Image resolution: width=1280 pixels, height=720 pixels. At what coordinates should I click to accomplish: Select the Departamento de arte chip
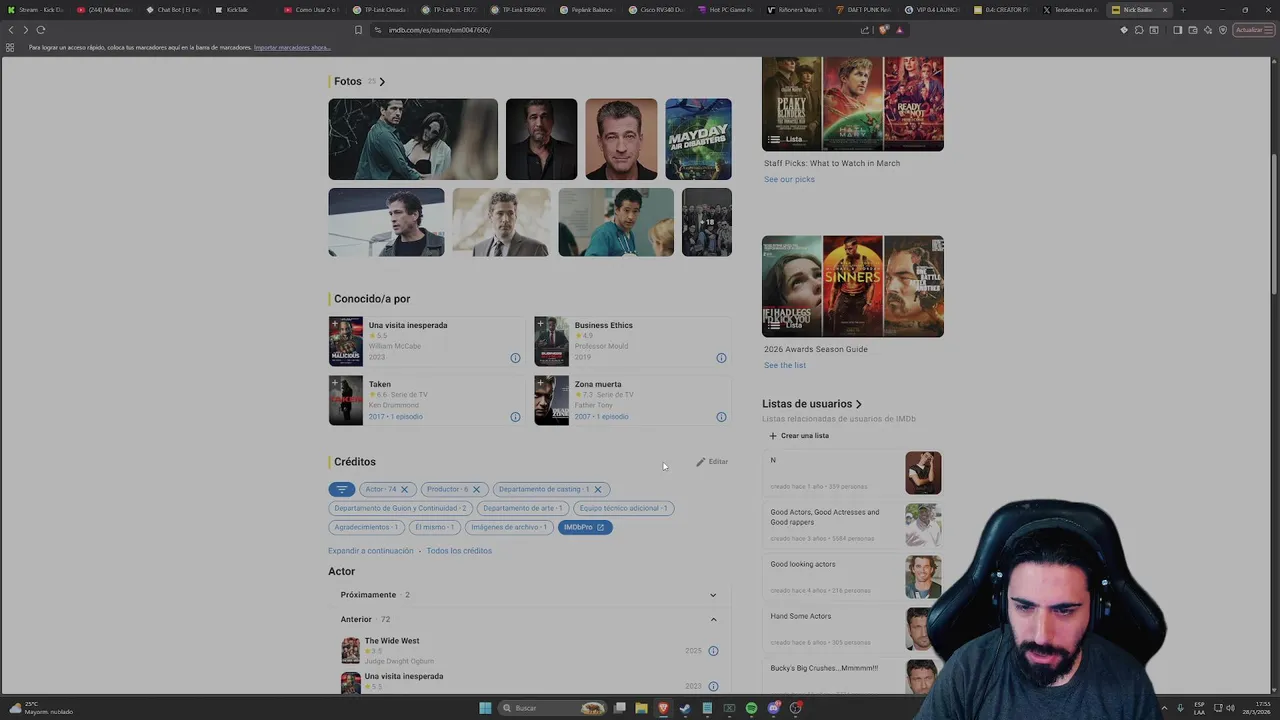[523, 508]
